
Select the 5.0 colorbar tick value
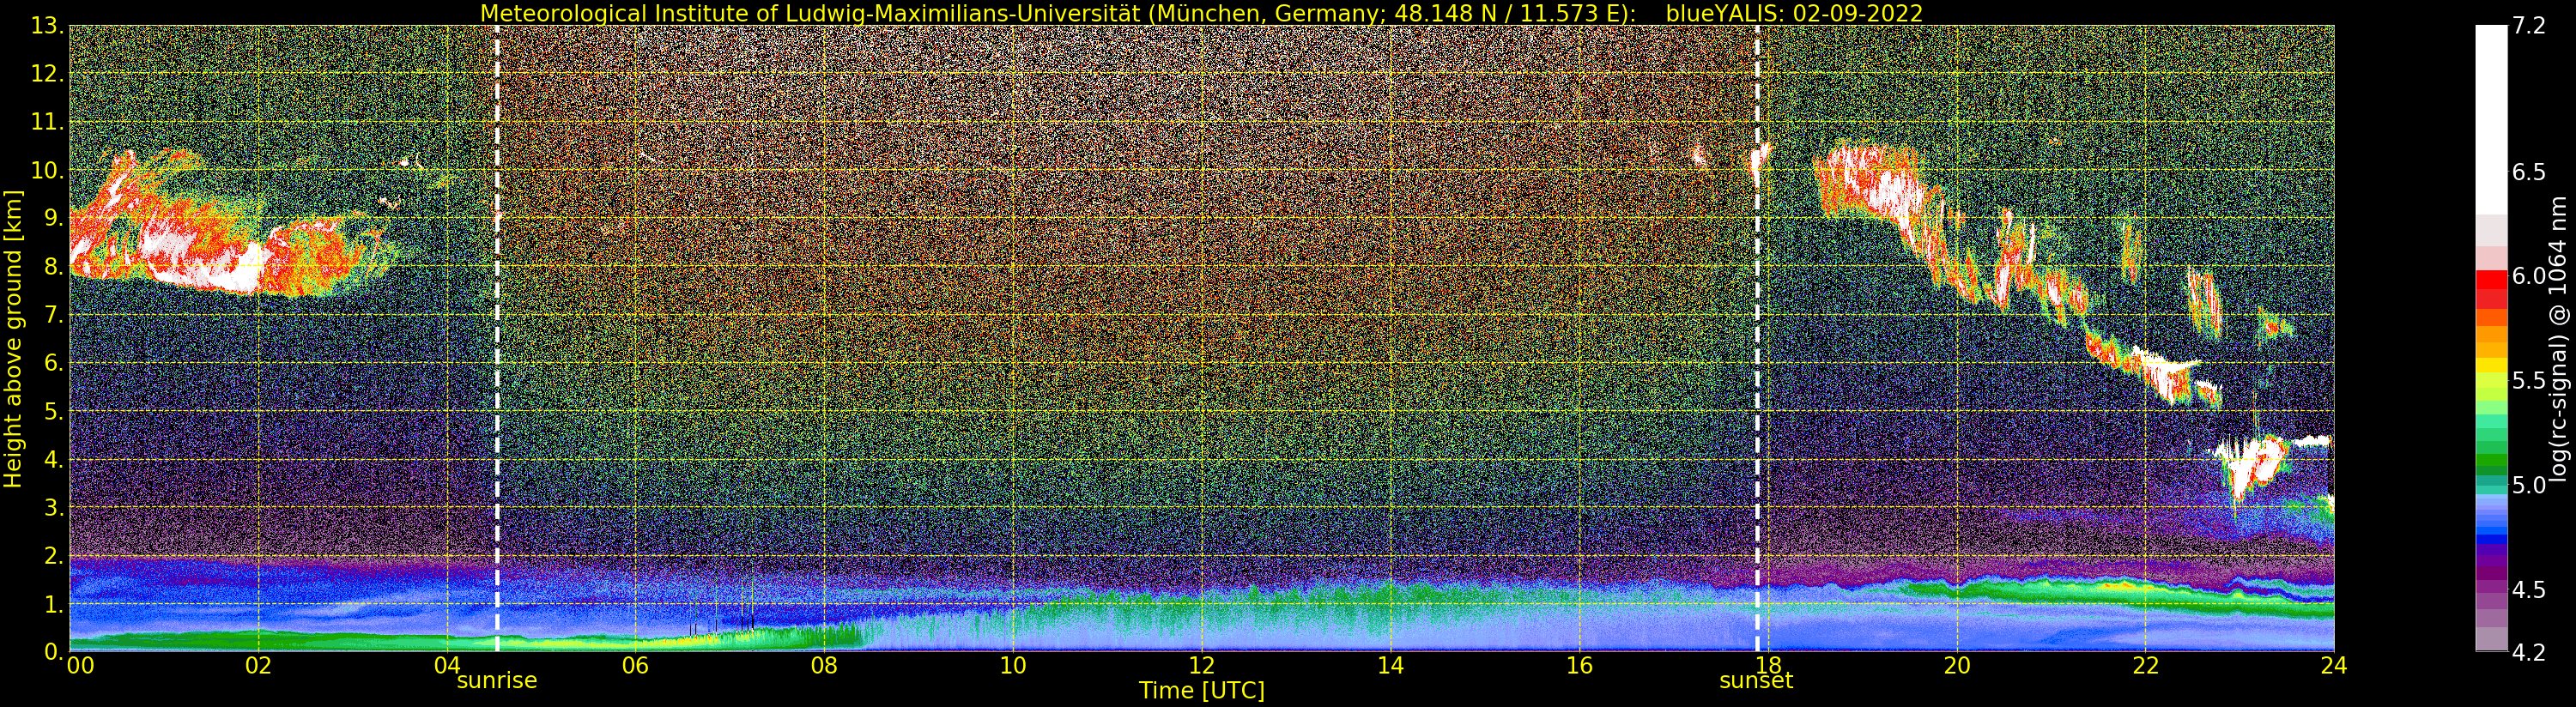(x=2527, y=485)
